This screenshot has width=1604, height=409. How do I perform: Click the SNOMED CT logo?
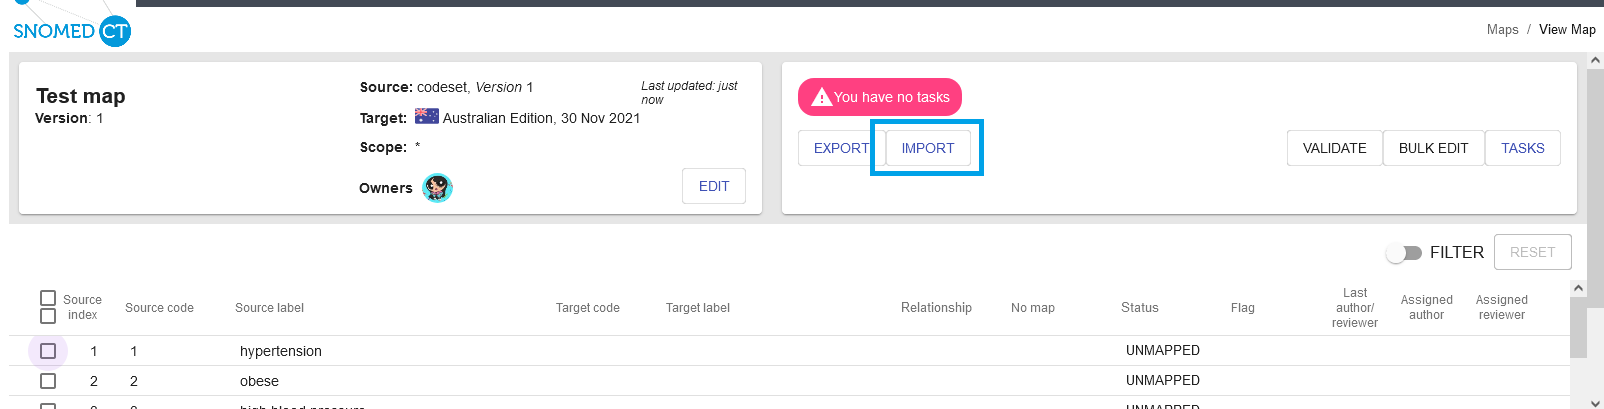pos(72,31)
